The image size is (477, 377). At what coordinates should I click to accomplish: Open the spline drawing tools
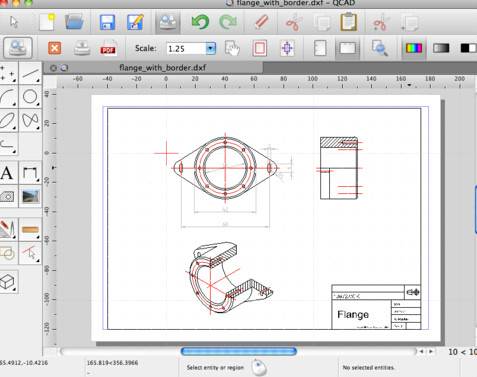pyautogui.click(x=30, y=120)
